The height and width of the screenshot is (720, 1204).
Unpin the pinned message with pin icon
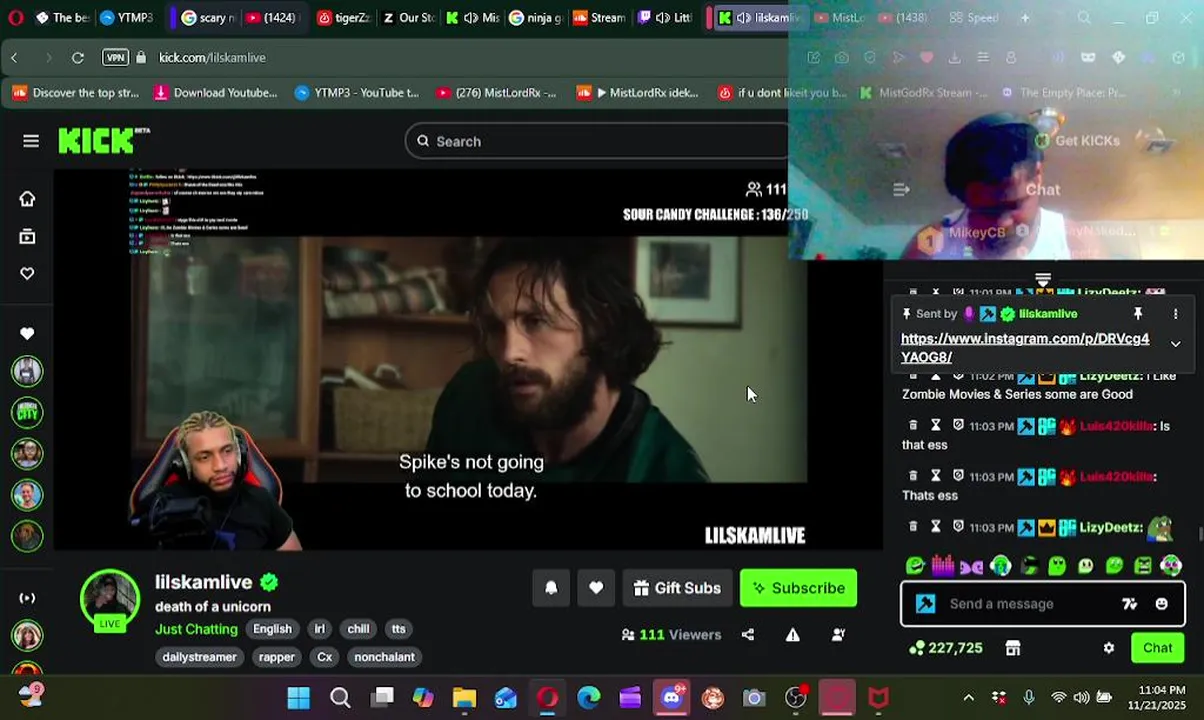(x=1138, y=314)
